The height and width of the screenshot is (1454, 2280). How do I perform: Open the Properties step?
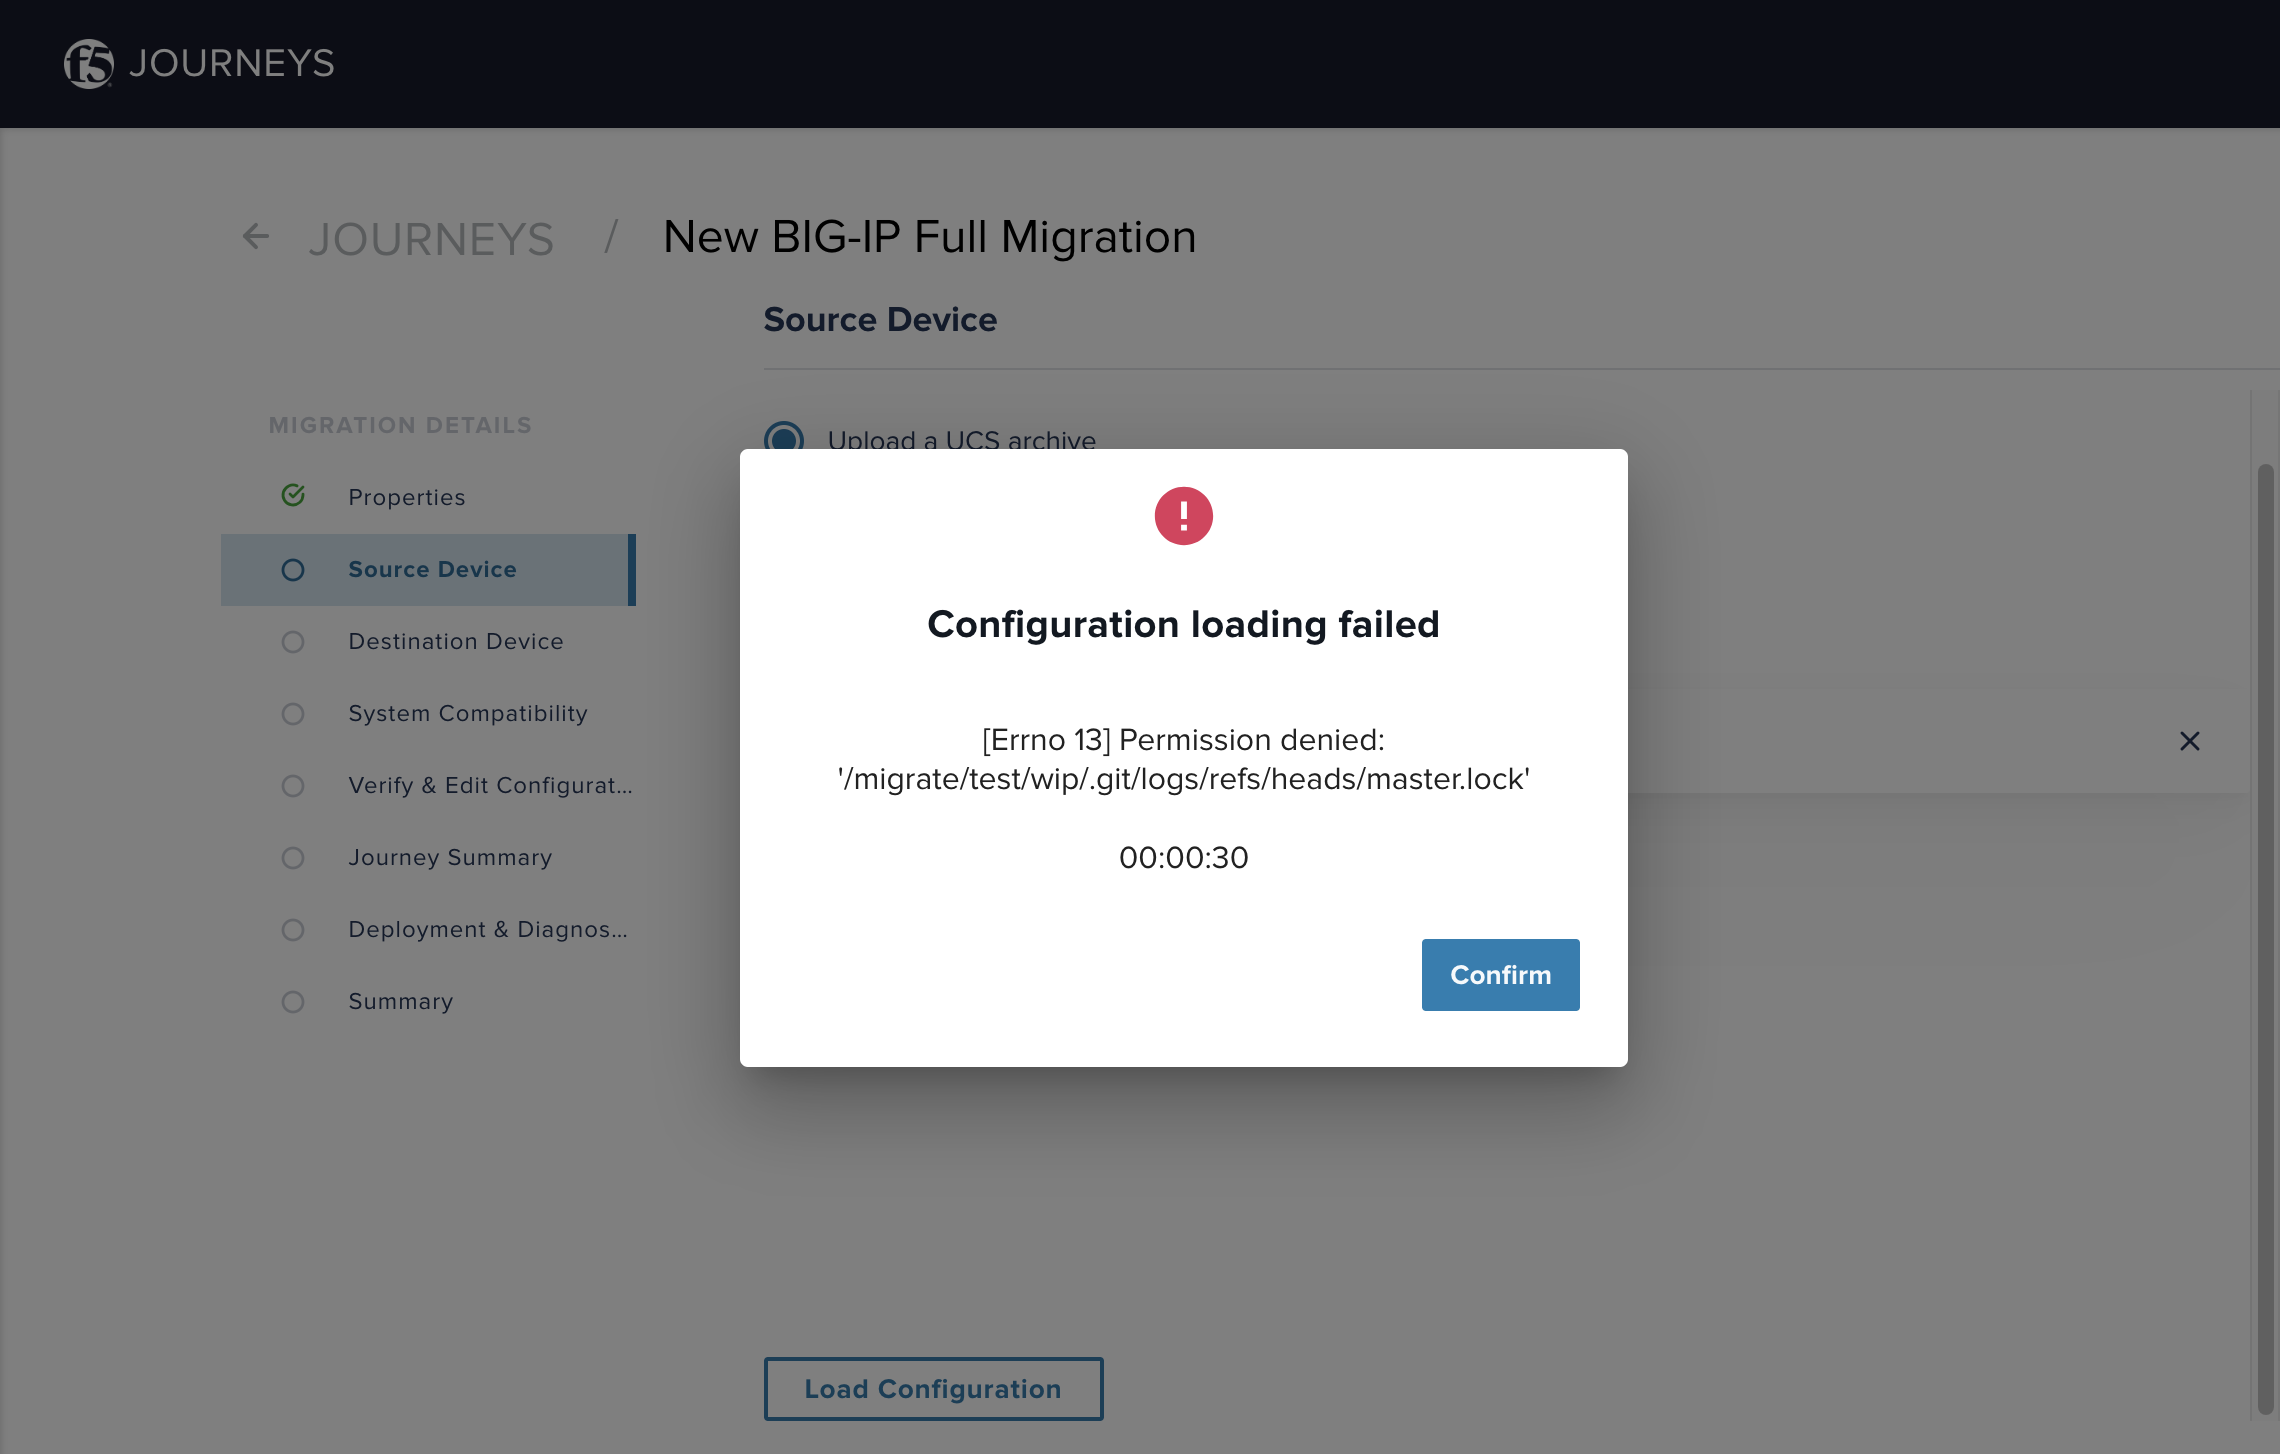click(x=406, y=497)
